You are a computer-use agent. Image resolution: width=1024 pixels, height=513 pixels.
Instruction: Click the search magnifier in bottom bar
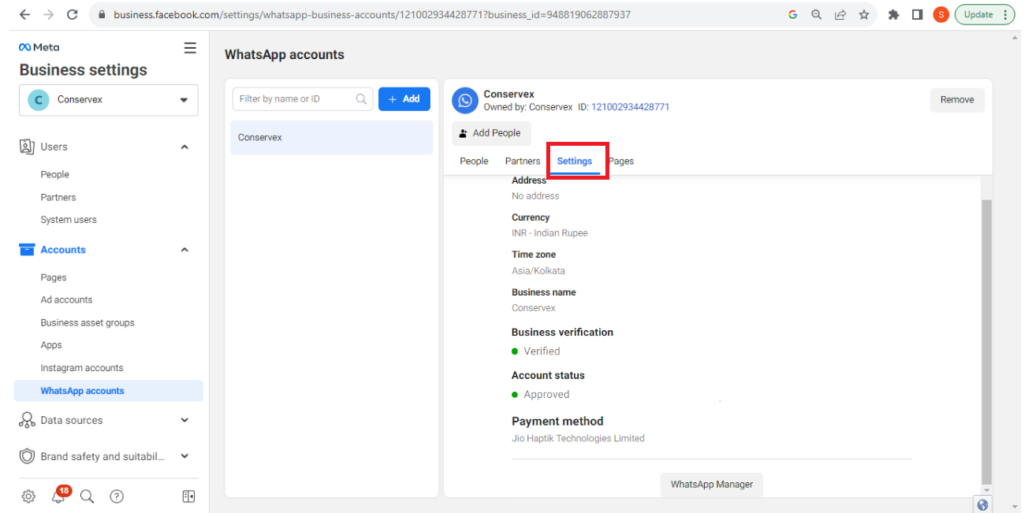click(x=87, y=497)
